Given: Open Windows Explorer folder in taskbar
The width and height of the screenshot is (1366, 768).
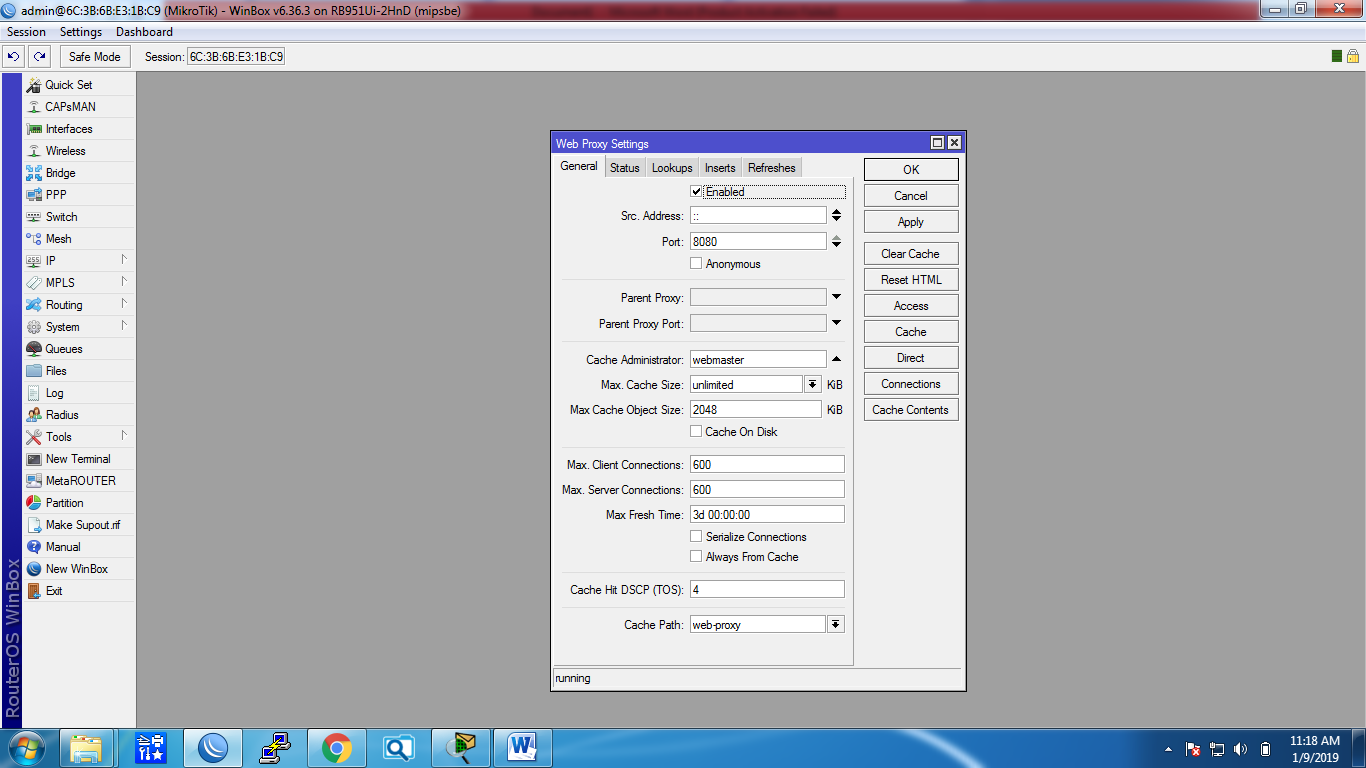Looking at the screenshot, I should pyautogui.click(x=87, y=748).
